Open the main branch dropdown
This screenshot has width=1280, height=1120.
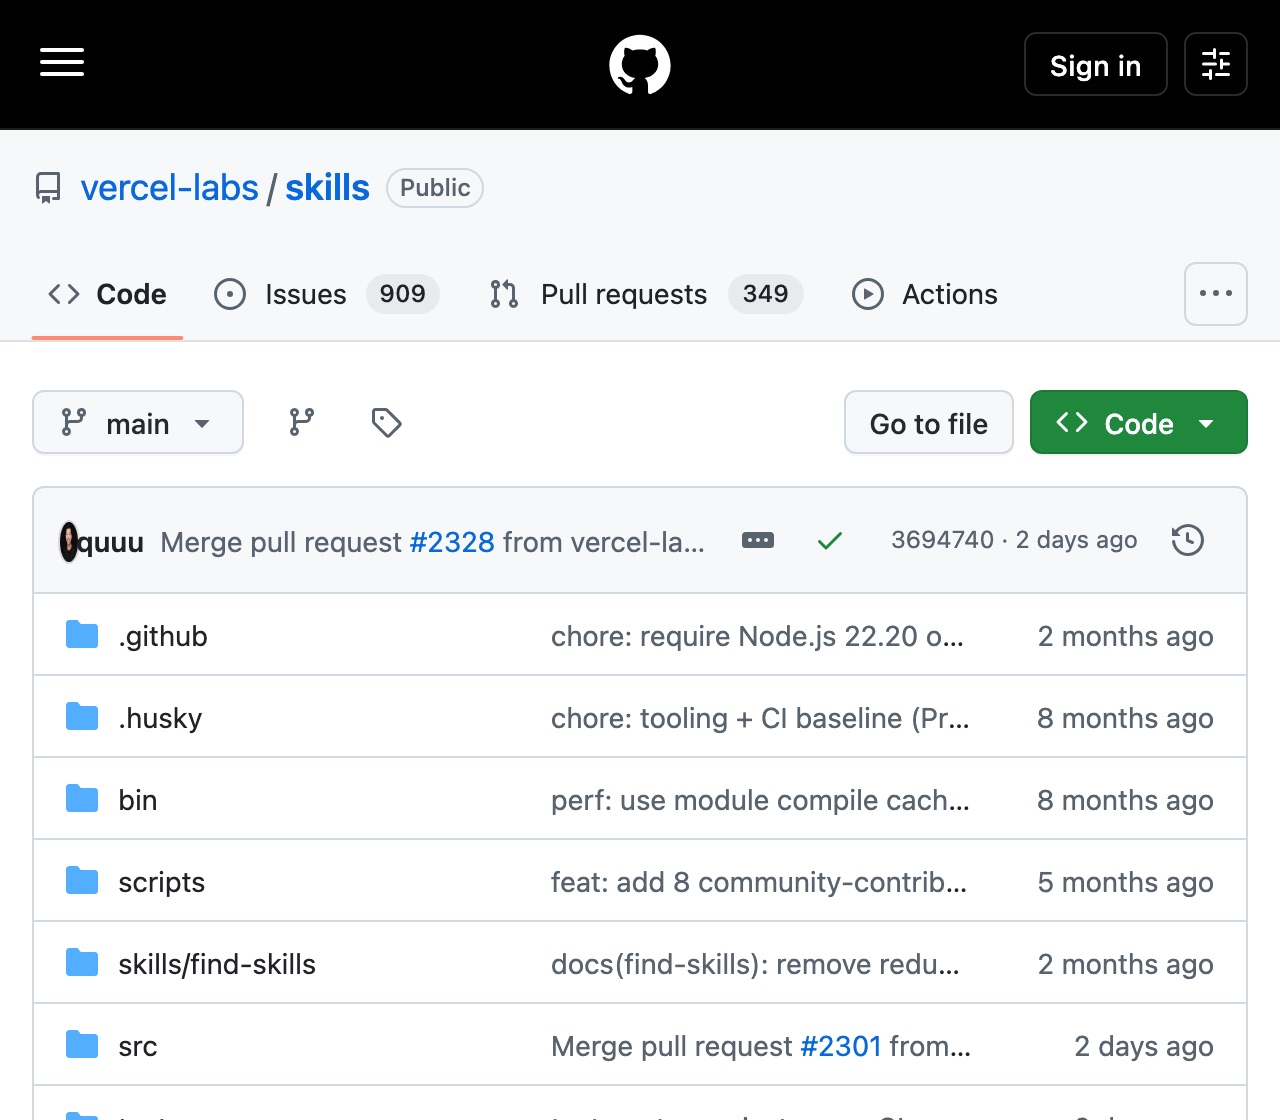(138, 422)
